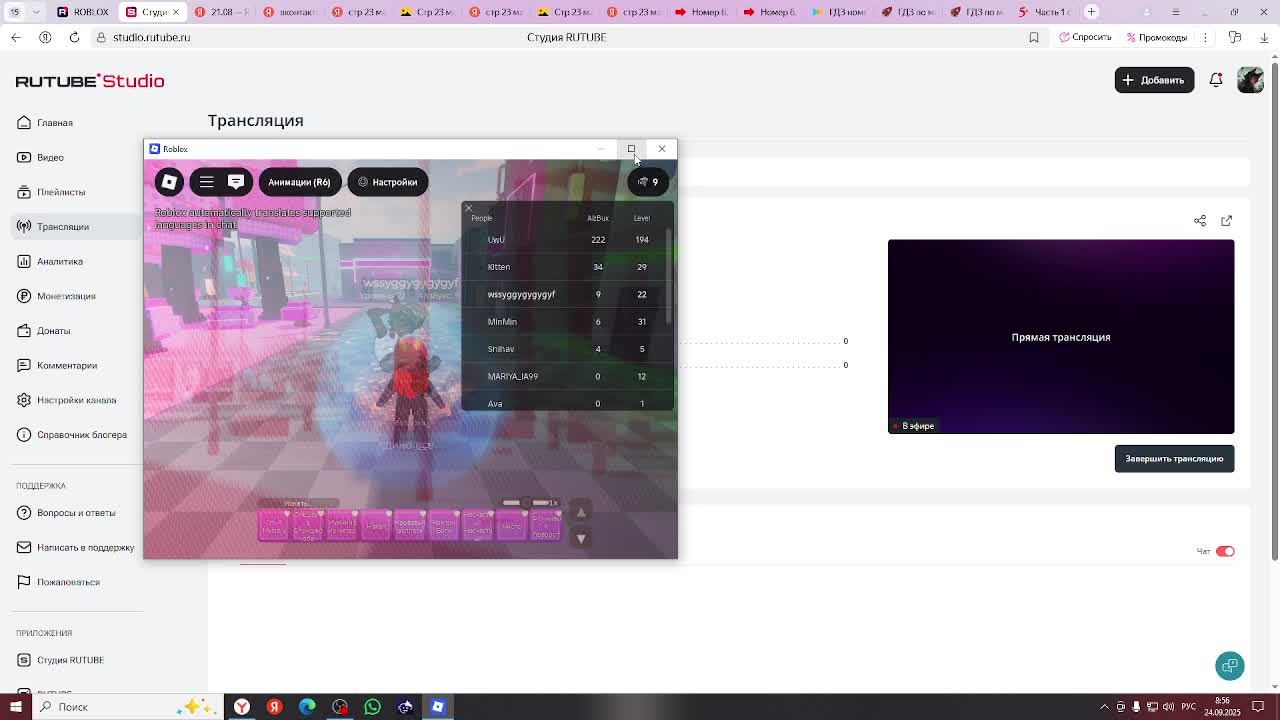Open the taskbar notification center

[1258, 707]
